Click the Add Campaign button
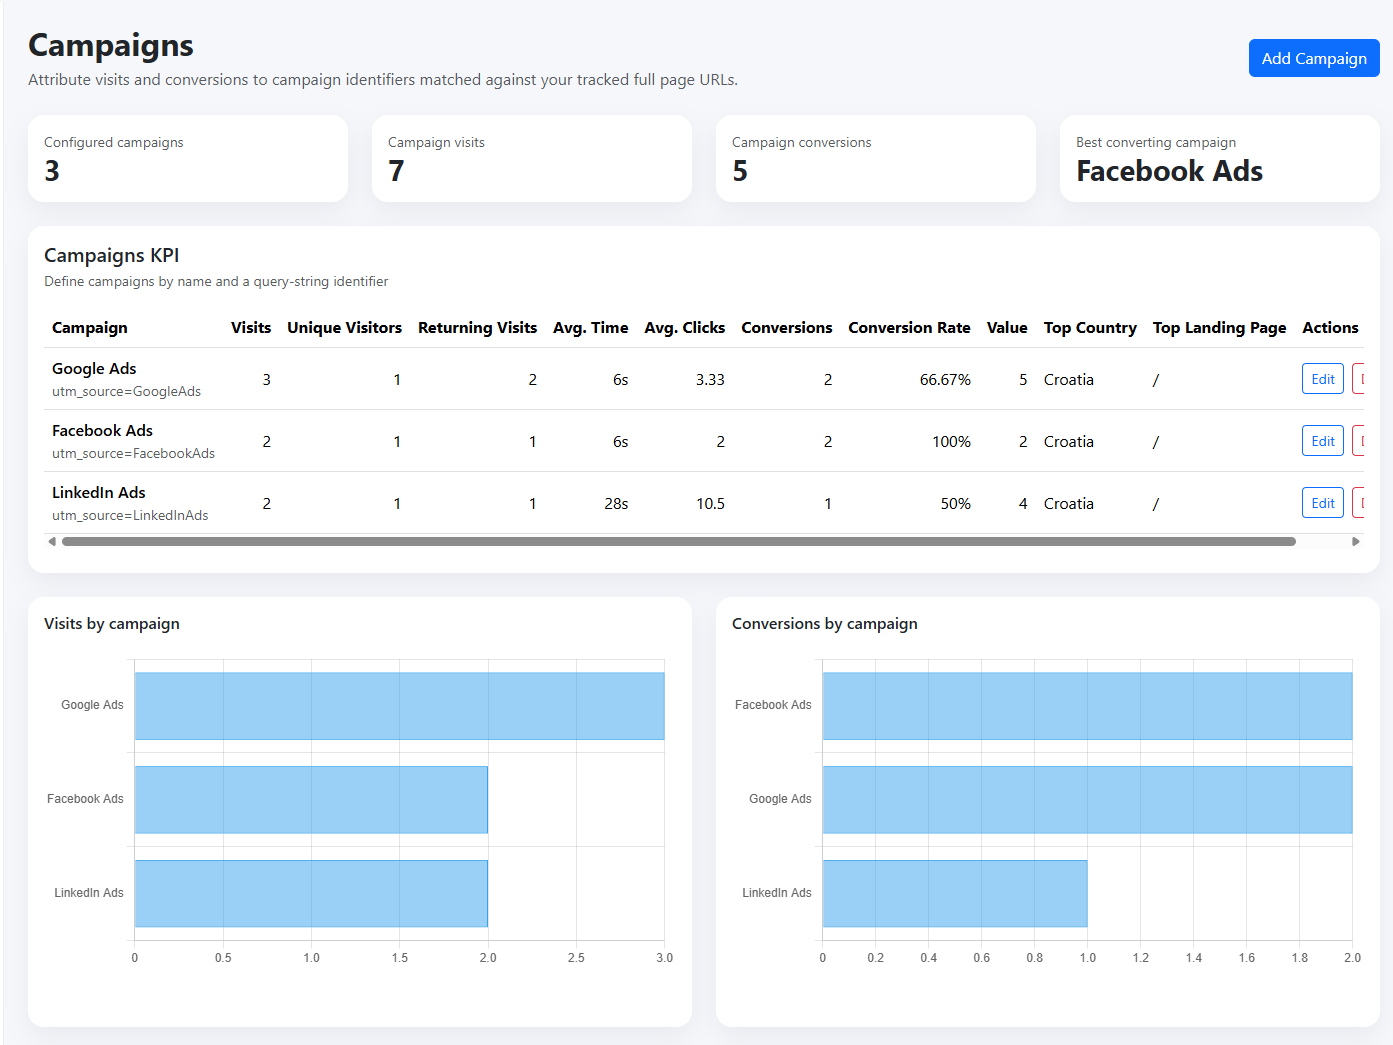Image resolution: width=1393 pixels, height=1045 pixels. [x=1313, y=58]
